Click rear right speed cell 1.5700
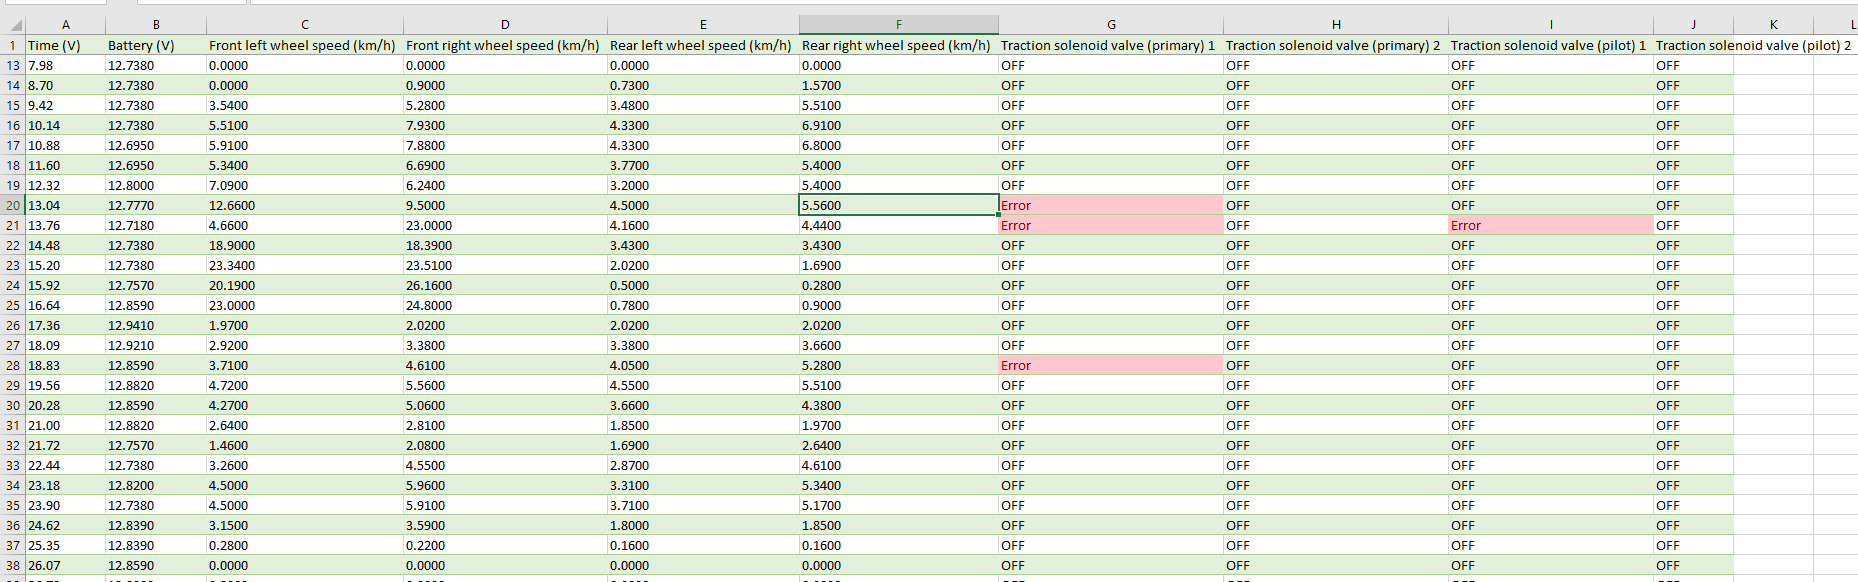This screenshot has height=582, width=1858. point(899,85)
